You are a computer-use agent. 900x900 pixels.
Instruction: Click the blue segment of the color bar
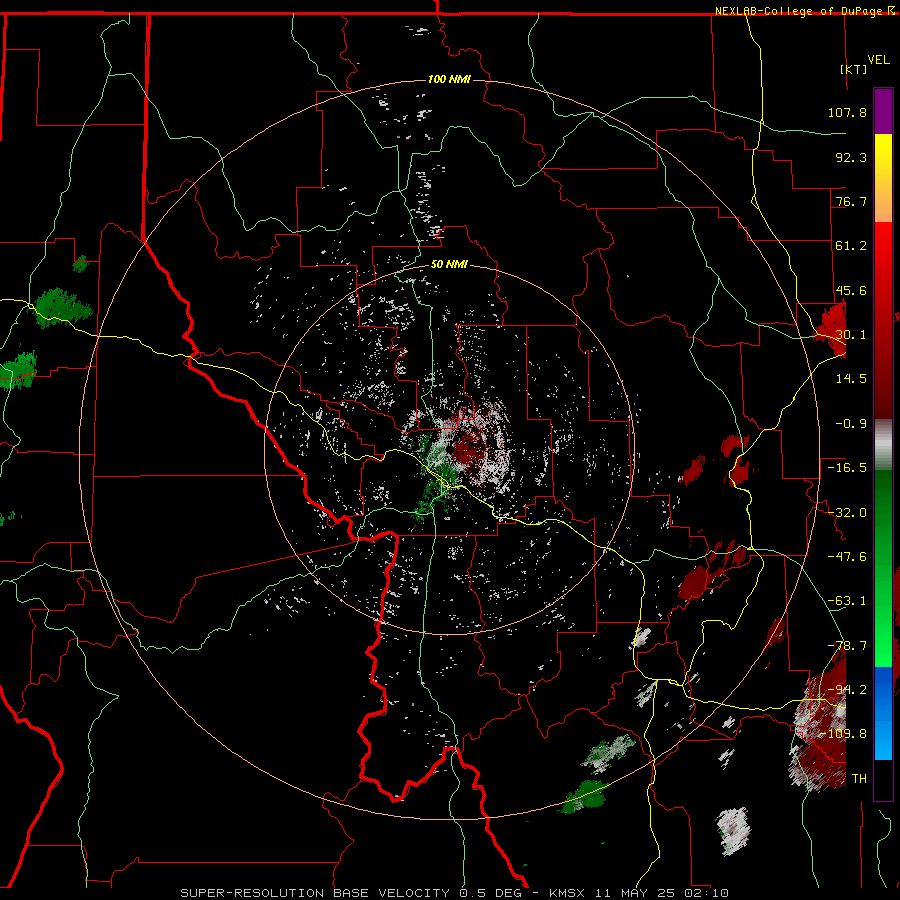tap(883, 713)
